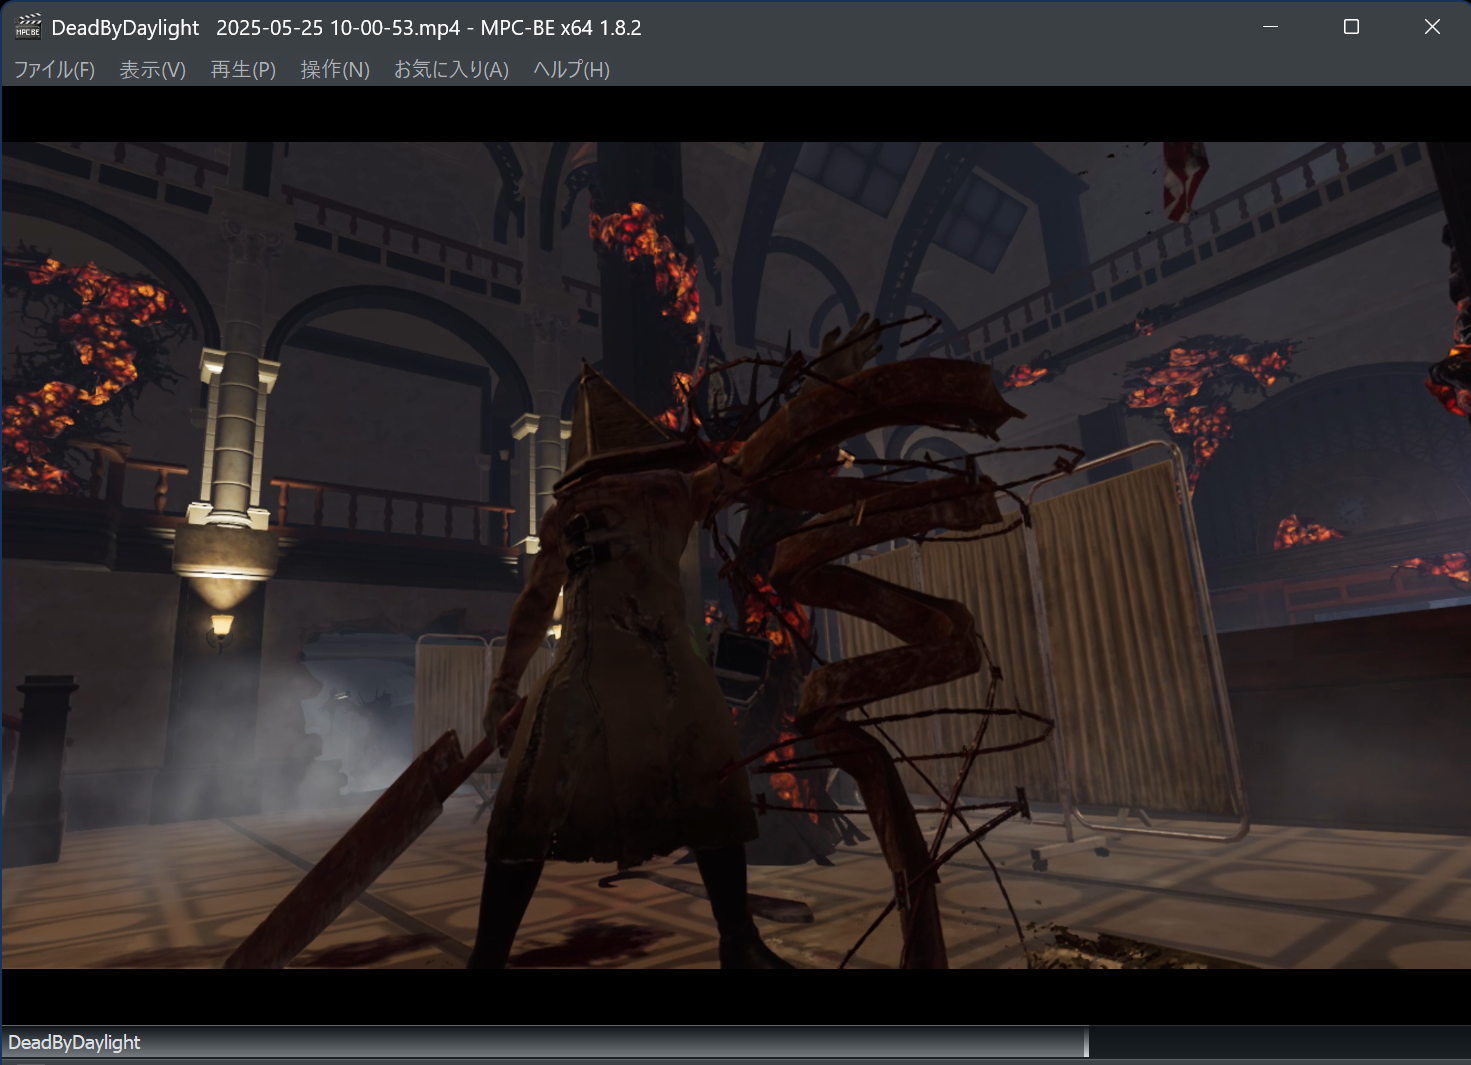Open the 操作(N) menu
1471x1065 pixels.
tap(334, 70)
